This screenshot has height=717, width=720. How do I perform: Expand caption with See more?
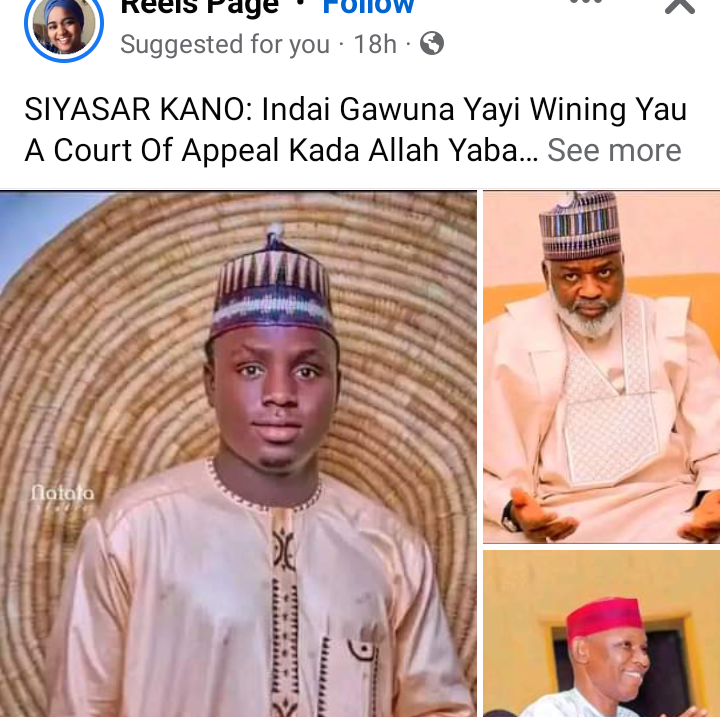(x=614, y=150)
